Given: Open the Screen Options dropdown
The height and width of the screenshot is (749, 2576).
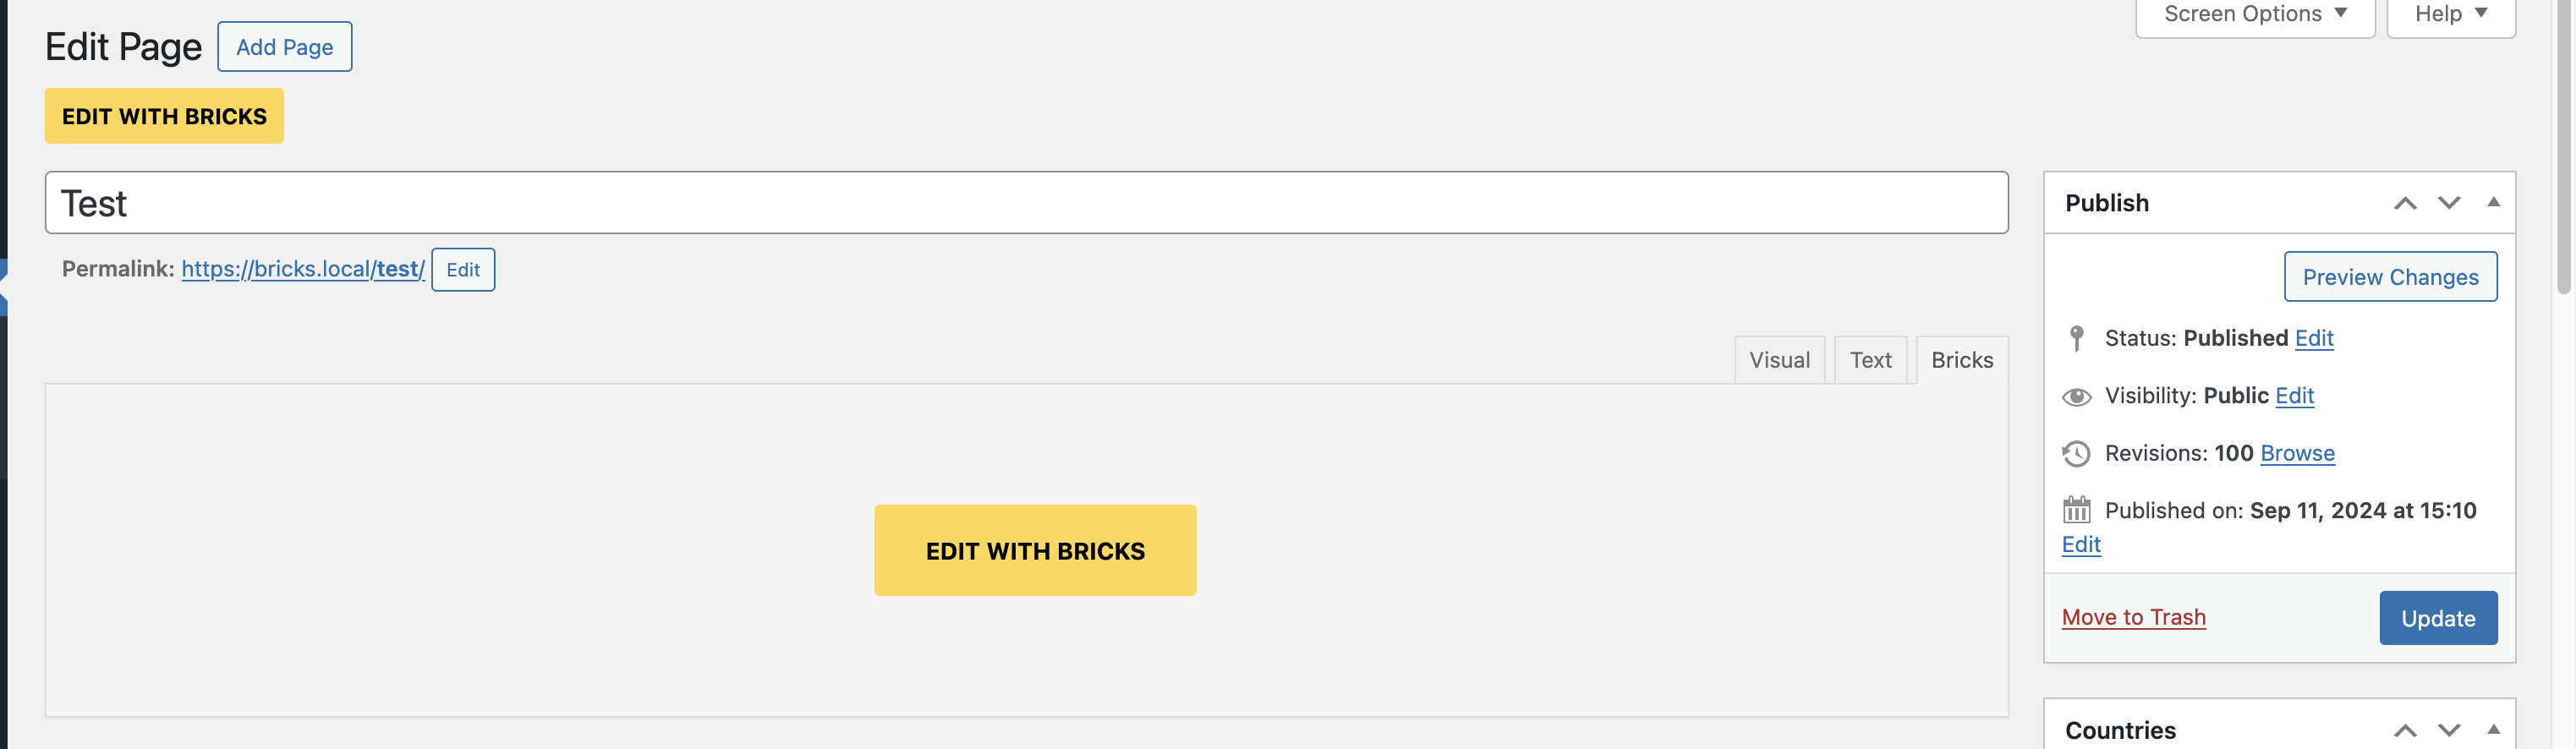Looking at the screenshot, I should click(x=2254, y=15).
